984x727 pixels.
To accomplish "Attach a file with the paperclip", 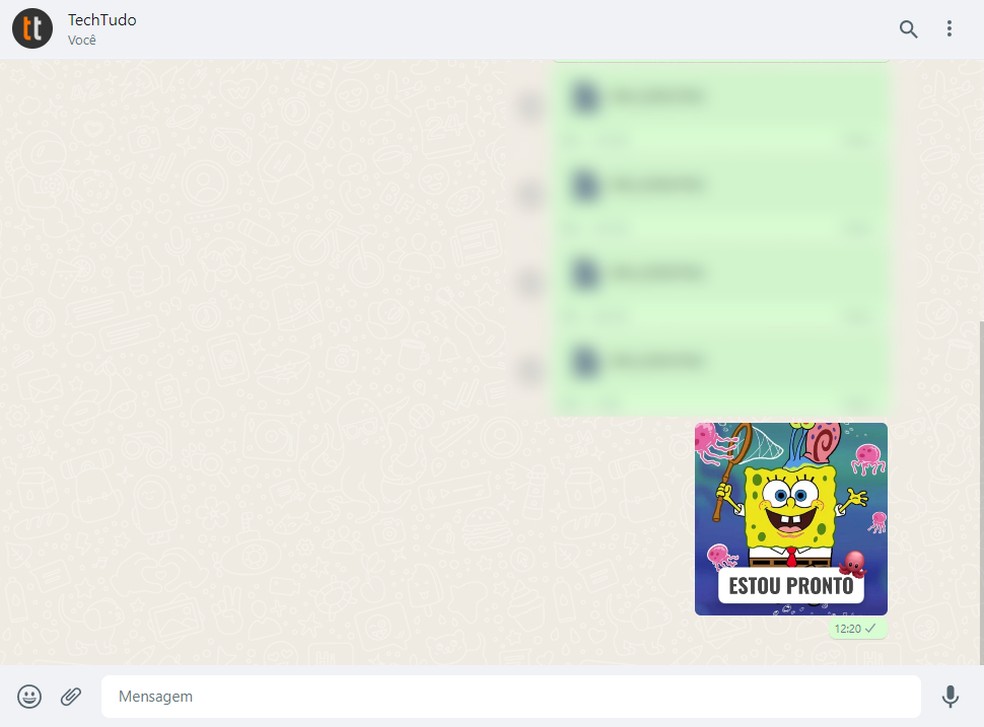I will (71, 696).
